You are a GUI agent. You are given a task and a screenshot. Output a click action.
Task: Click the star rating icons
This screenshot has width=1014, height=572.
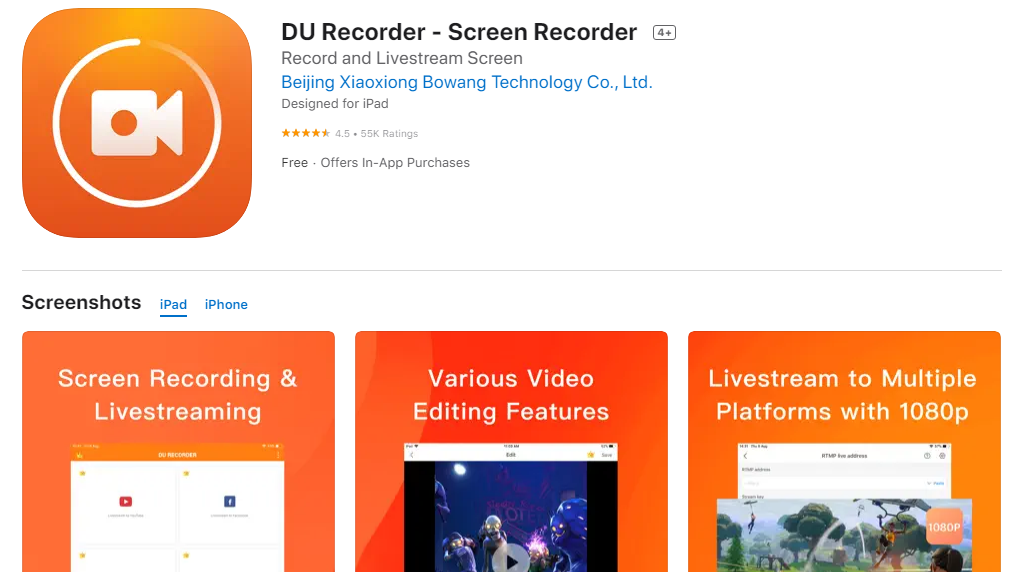pyautogui.click(x=305, y=133)
